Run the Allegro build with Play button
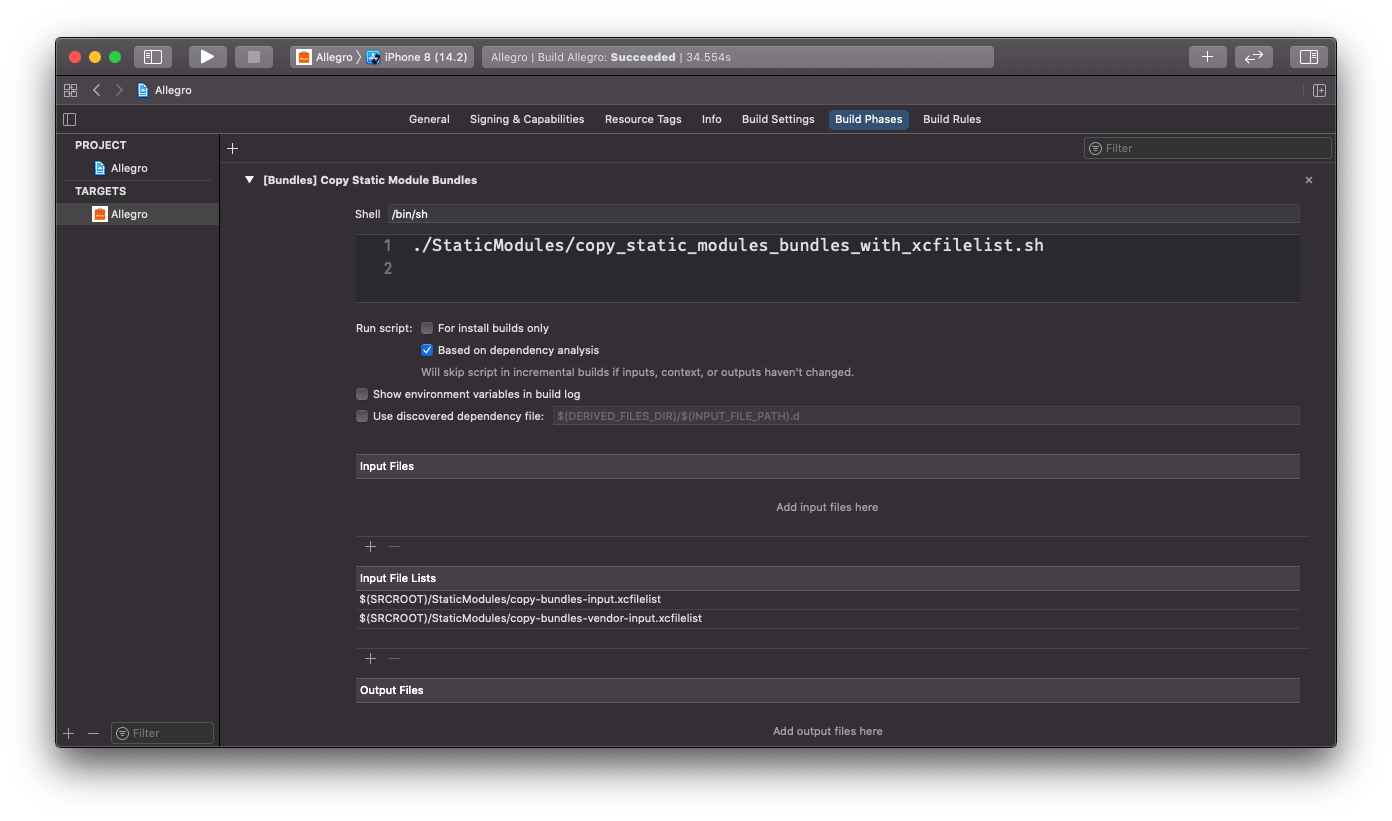This screenshot has width=1392, height=821. [x=207, y=57]
